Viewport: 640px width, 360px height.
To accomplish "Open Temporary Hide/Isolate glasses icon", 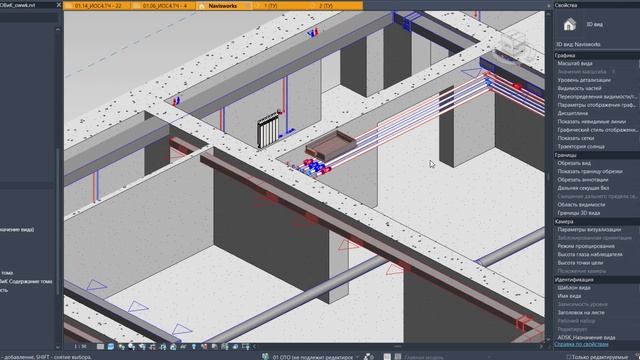I will tap(183, 347).
